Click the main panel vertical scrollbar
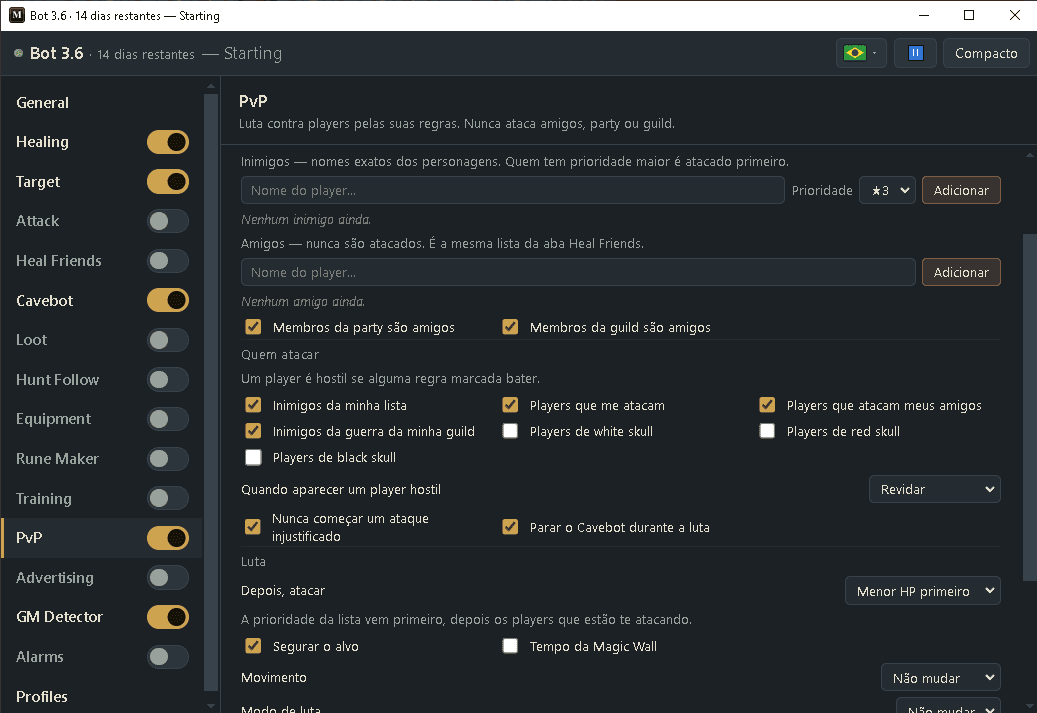The image size is (1037, 713). coord(1029,407)
